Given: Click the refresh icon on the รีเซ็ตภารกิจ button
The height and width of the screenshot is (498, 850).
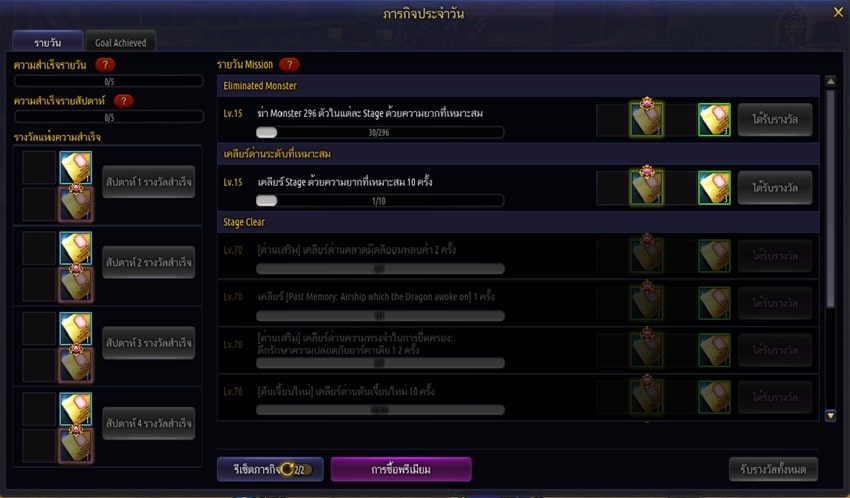Looking at the screenshot, I should point(287,469).
